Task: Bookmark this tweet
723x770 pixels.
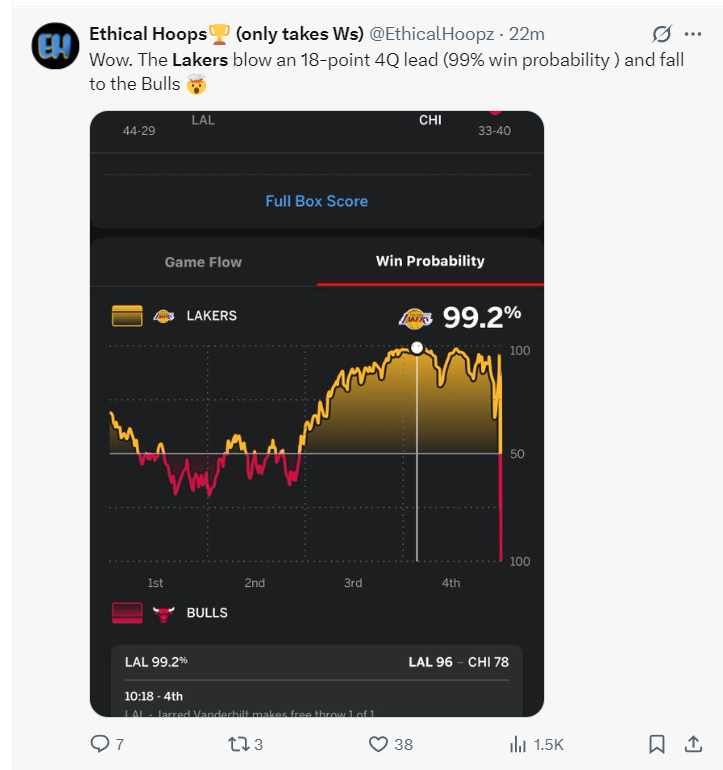Action: point(657,744)
